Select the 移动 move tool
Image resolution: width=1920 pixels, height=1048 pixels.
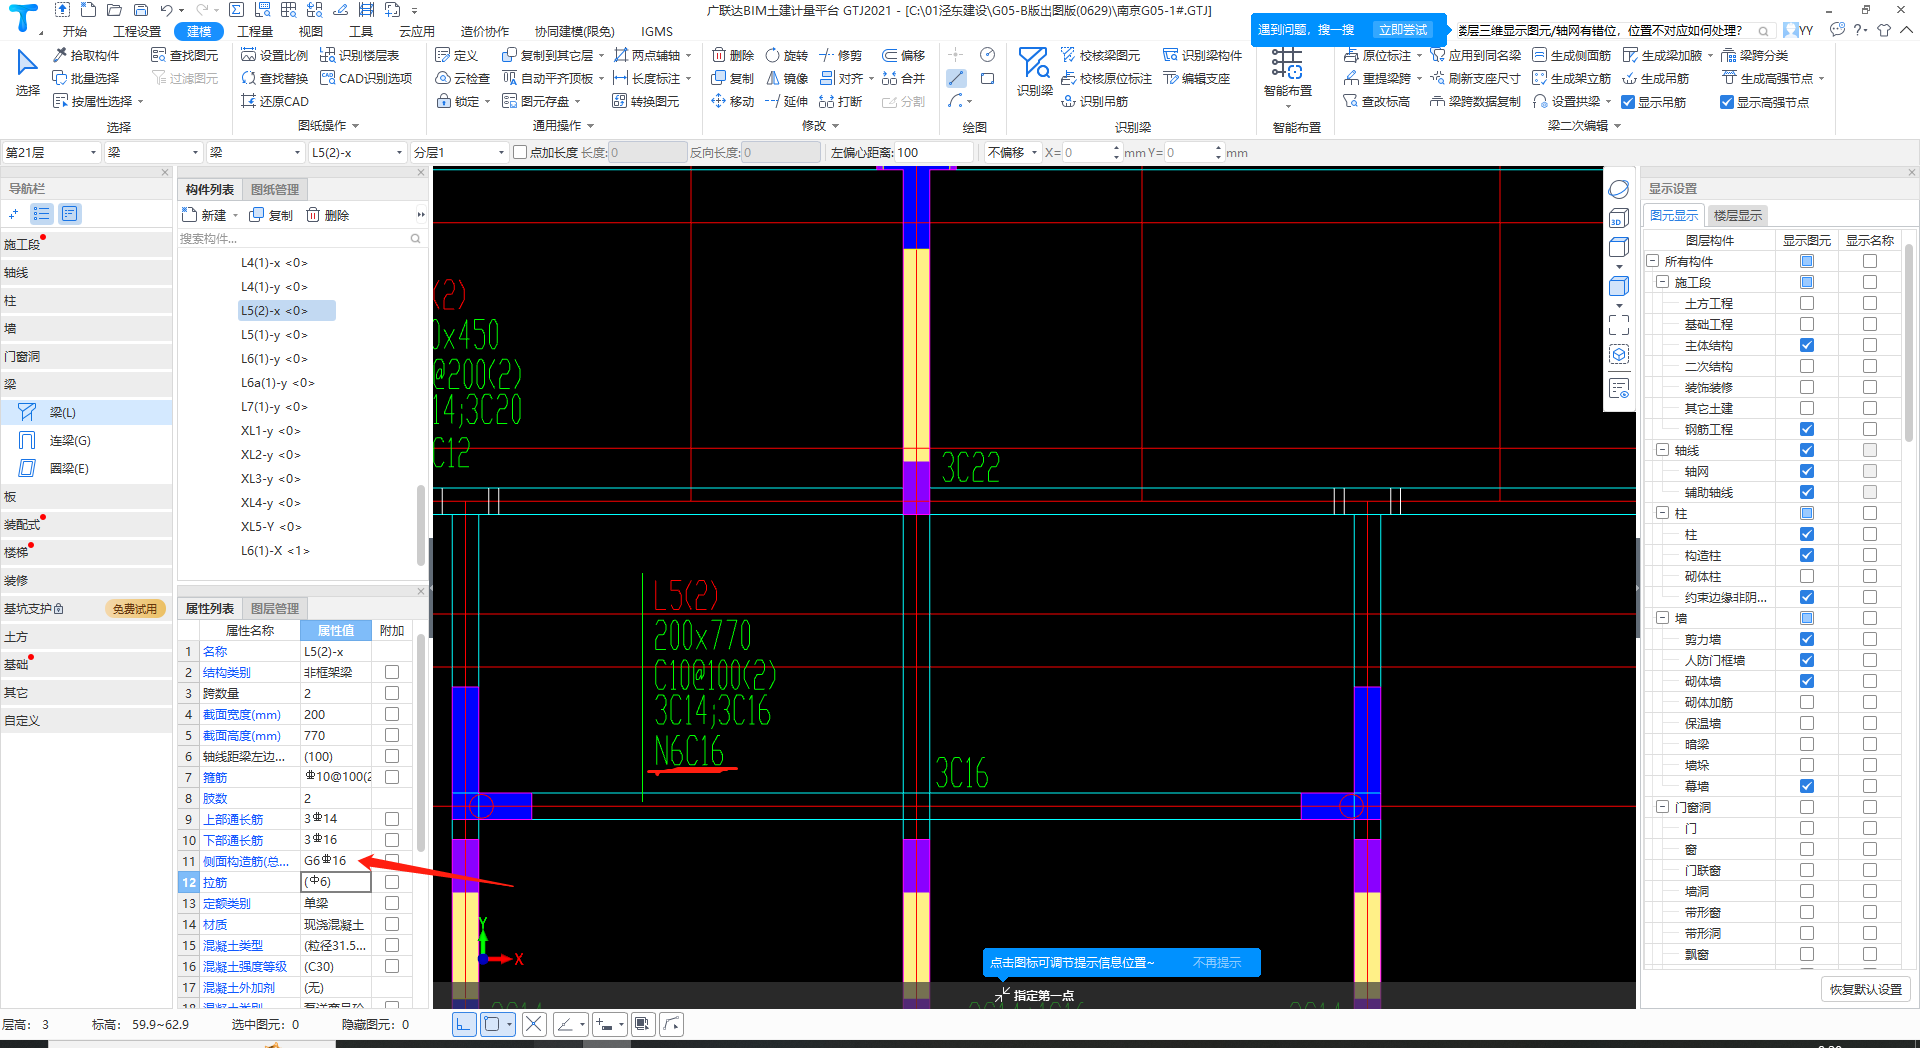pyautogui.click(x=733, y=101)
